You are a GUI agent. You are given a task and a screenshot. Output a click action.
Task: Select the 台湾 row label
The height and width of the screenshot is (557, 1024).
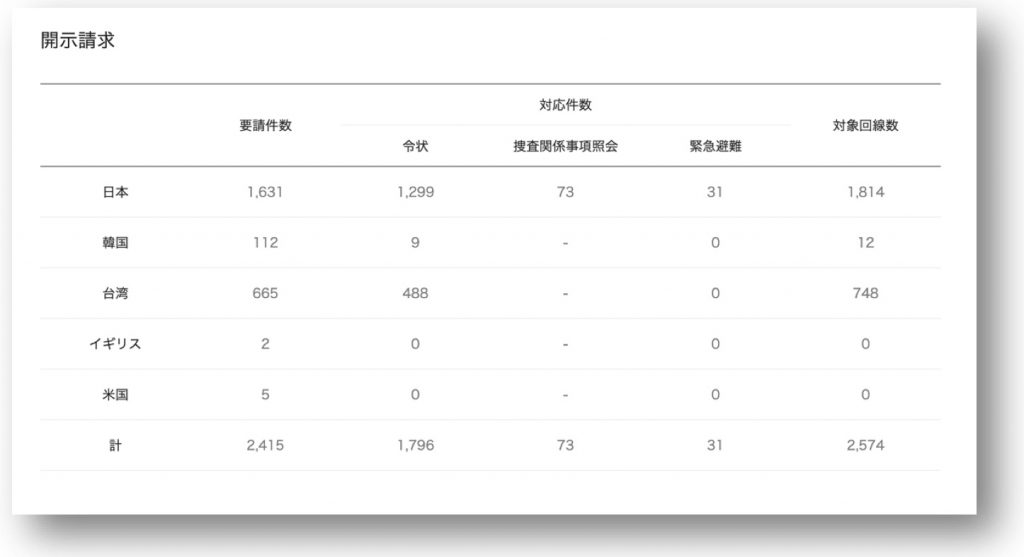(116, 293)
